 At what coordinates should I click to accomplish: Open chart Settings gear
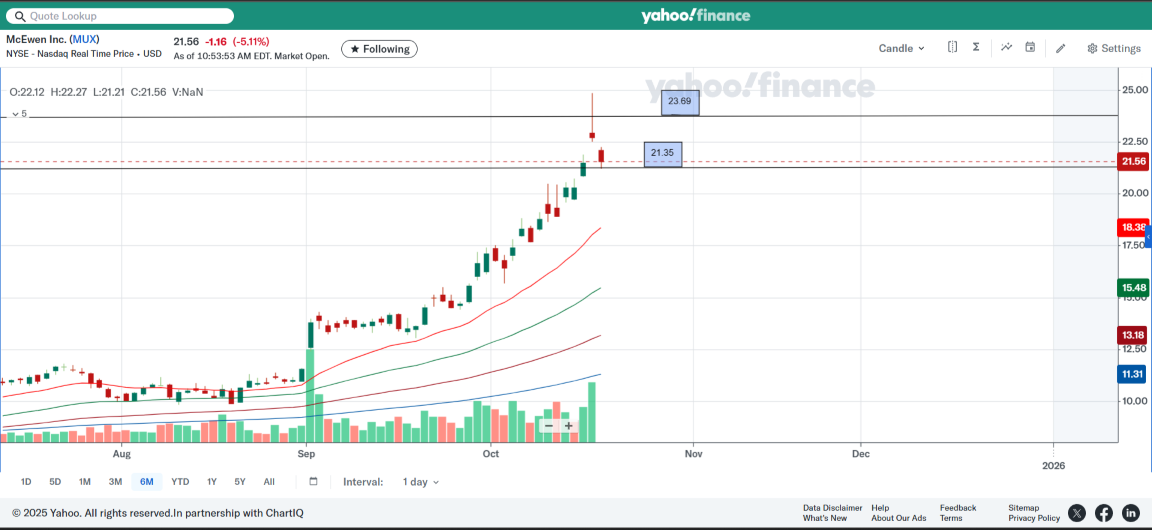point(1114,48)
